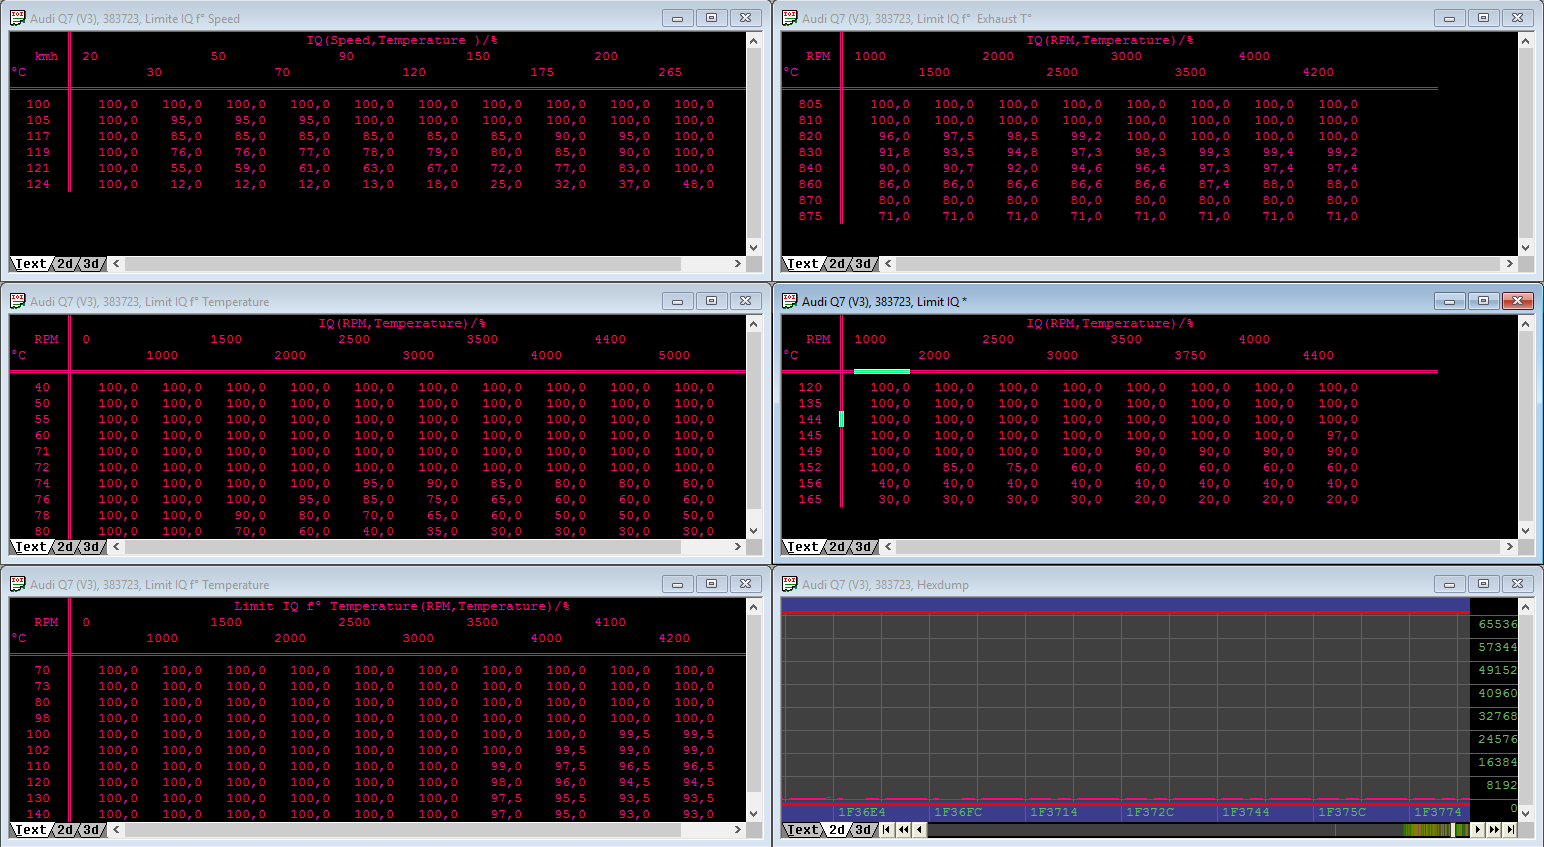Switch Limit IQ window to 3d tab

(x=864, y=547)
